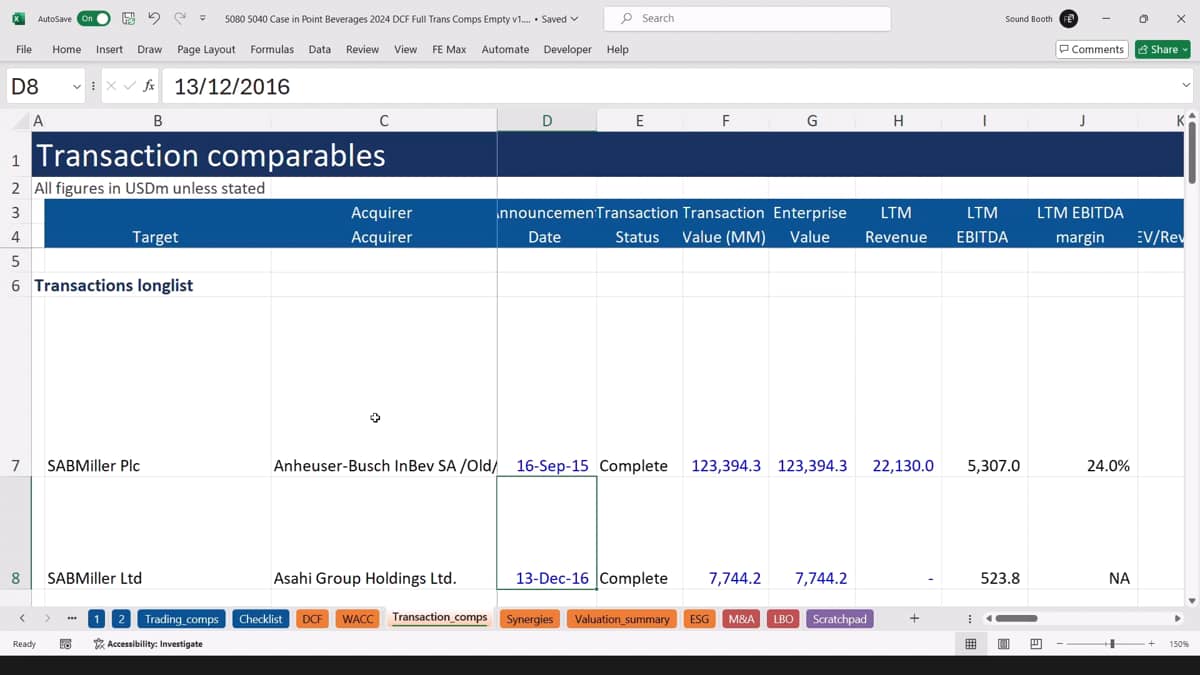Undo the last action

(154, 19)
